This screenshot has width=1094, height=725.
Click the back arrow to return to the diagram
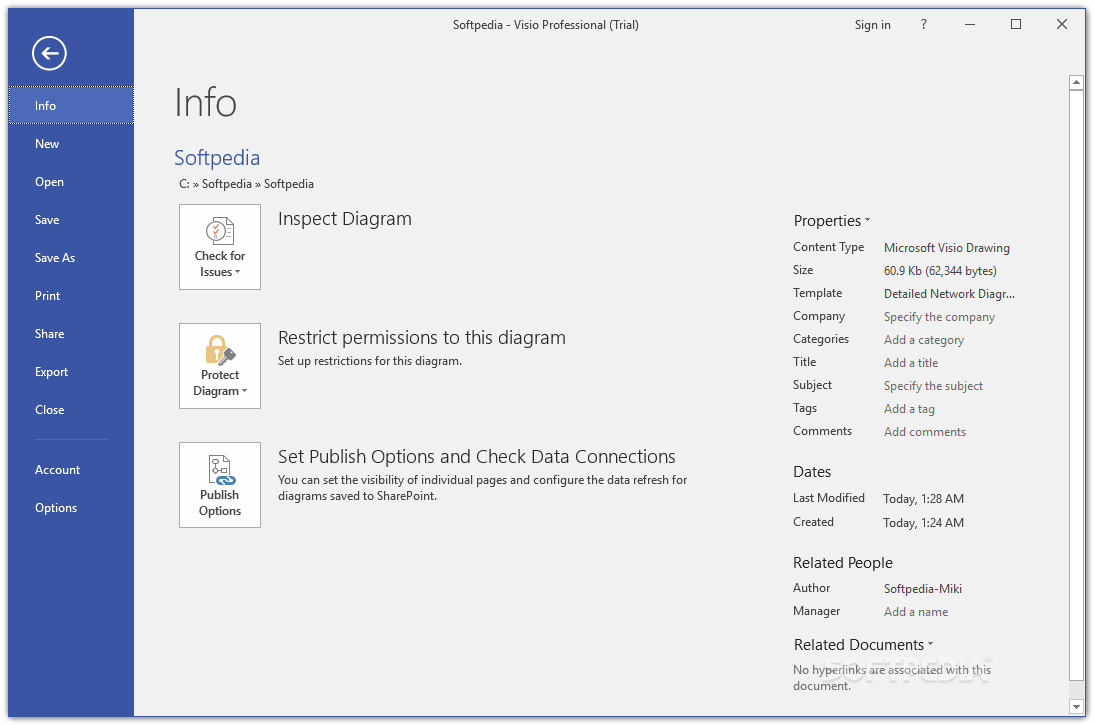point(49,53)
